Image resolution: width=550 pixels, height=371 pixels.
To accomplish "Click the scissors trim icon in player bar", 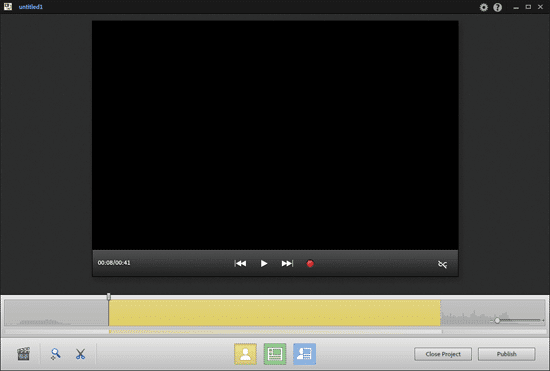I will 442,264.
